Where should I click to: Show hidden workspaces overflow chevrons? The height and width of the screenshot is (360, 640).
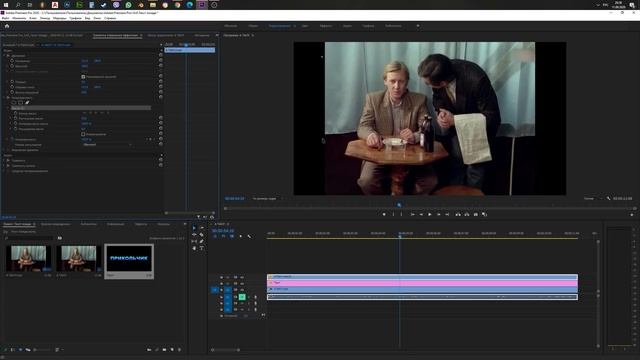tap(418, 26)
